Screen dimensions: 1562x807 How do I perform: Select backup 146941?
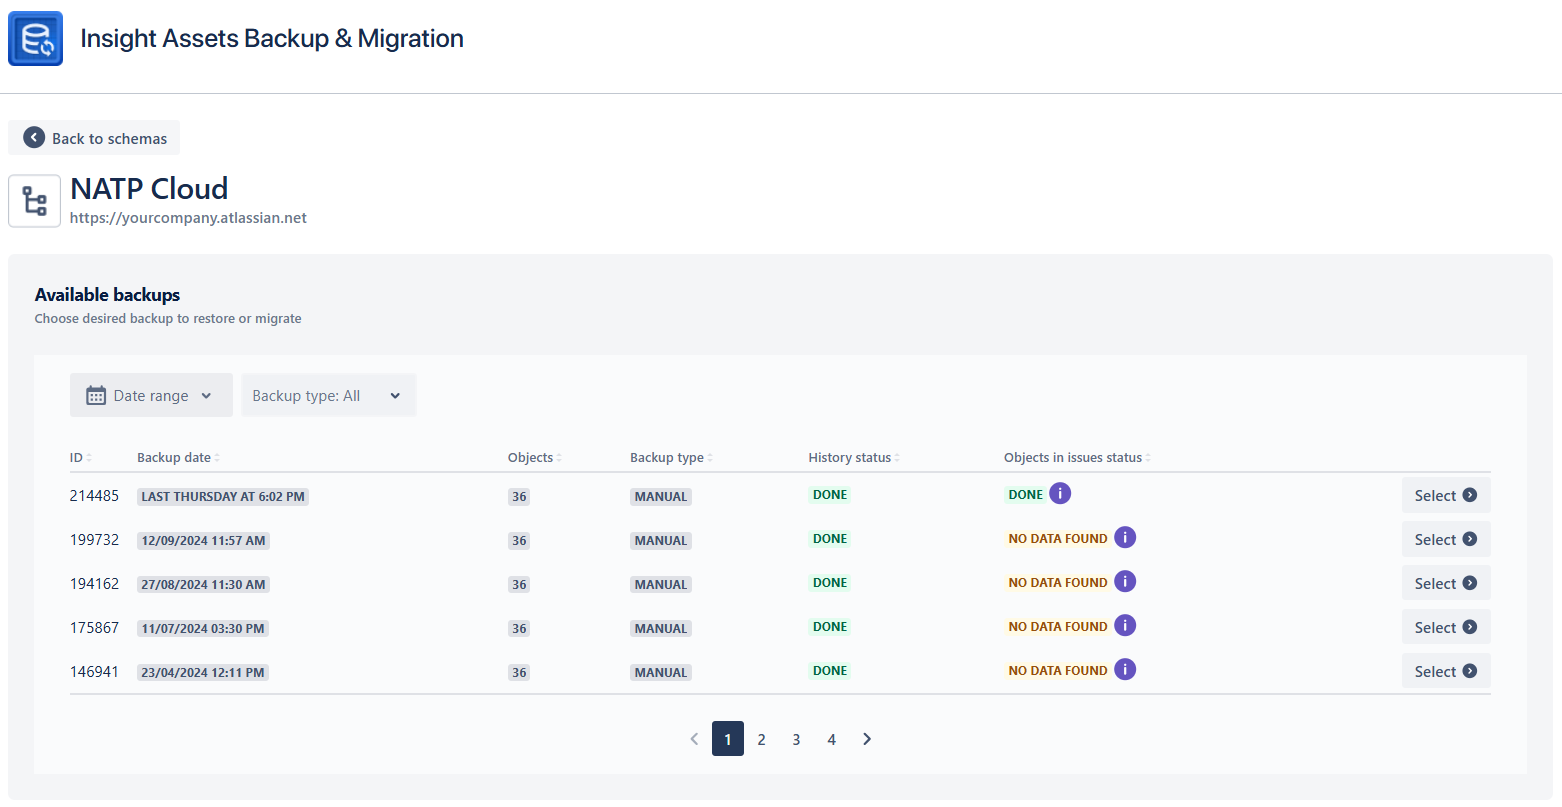[1446, 671]
